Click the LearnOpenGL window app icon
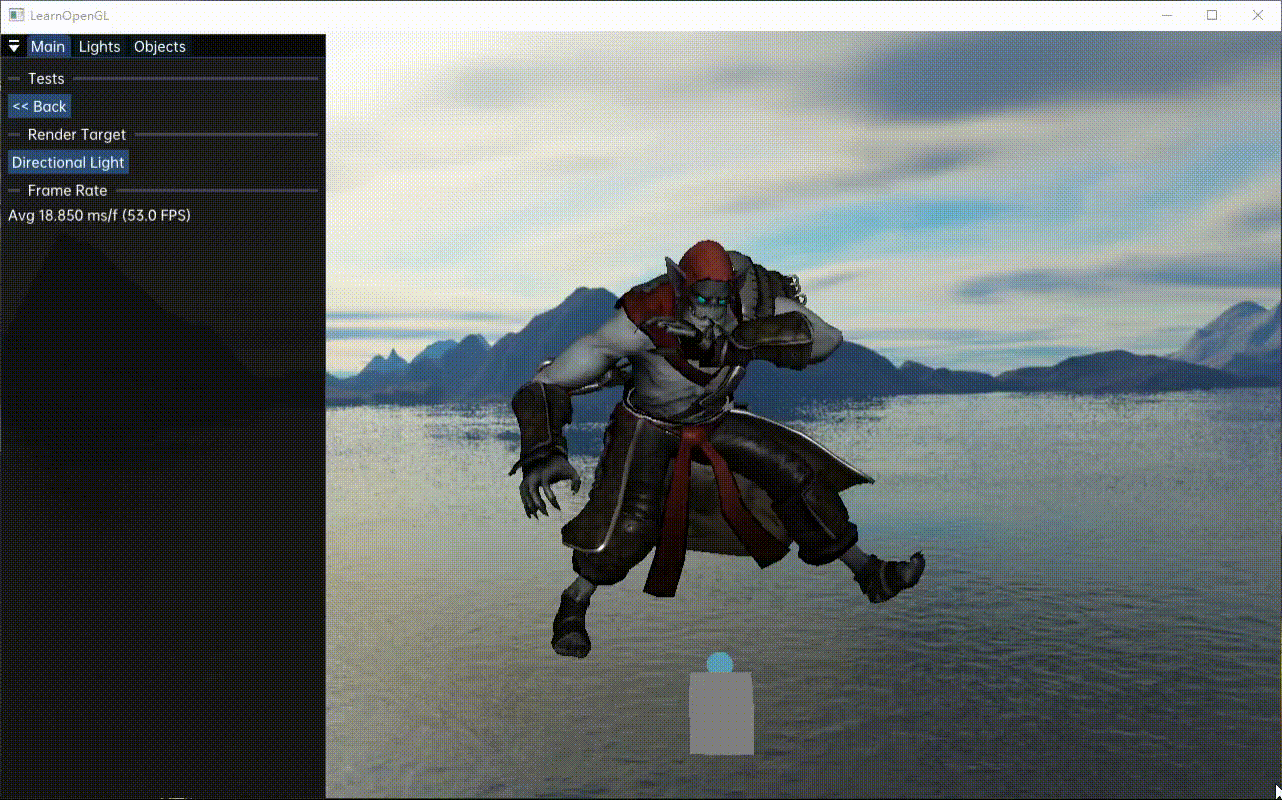Viewport: 1282px width, 800px height. pyautogui.click(x=16, y=15)
